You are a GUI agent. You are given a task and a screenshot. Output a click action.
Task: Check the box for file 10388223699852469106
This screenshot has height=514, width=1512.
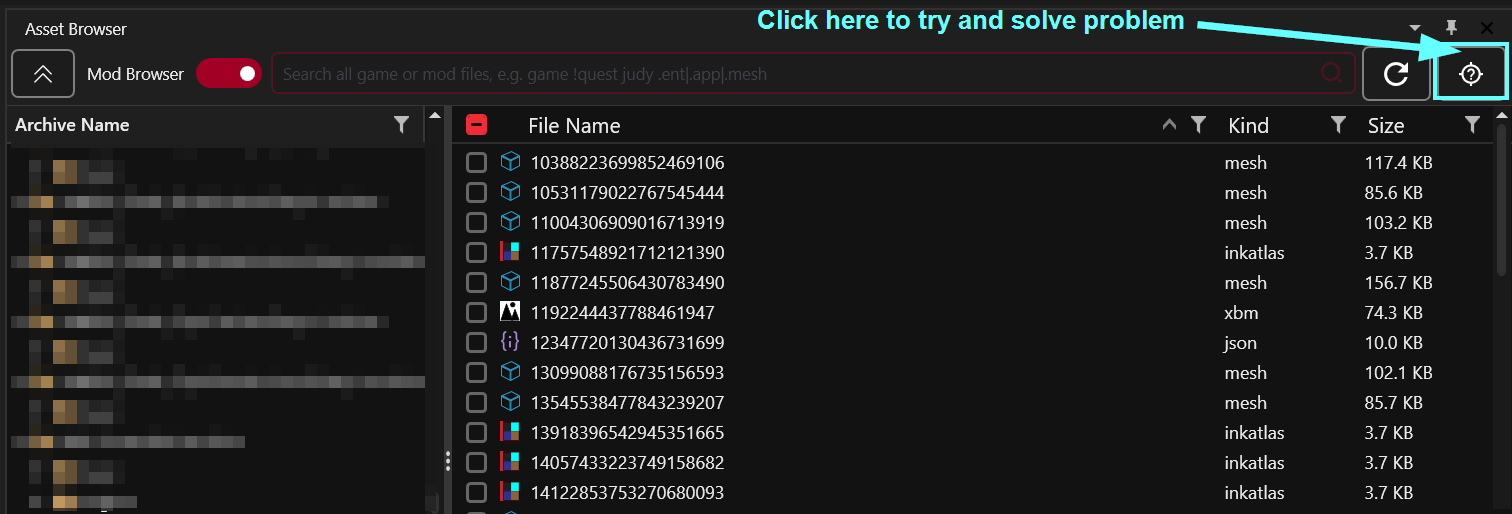[476, 163]
